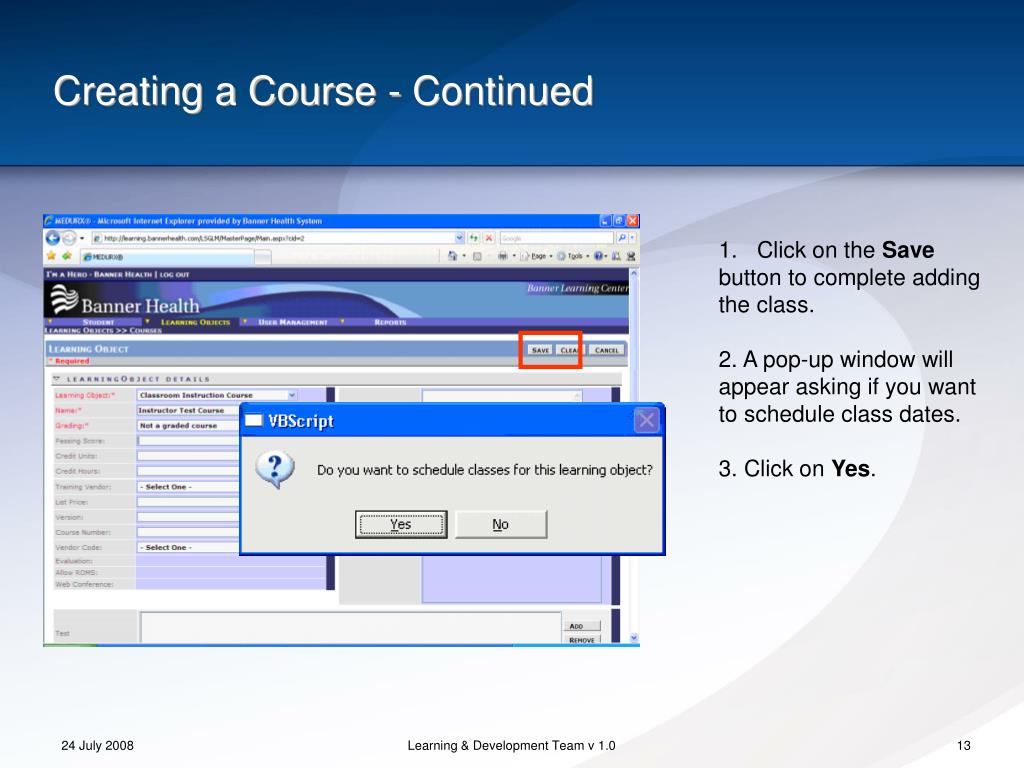Click the page scrollbar up arrow
The width and height of the screenshot is (1024, 768).
click(x=633, y=274)
